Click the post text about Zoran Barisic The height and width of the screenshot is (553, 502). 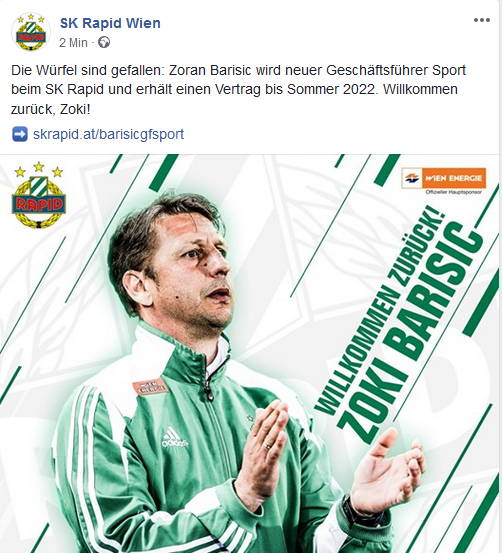238,90
